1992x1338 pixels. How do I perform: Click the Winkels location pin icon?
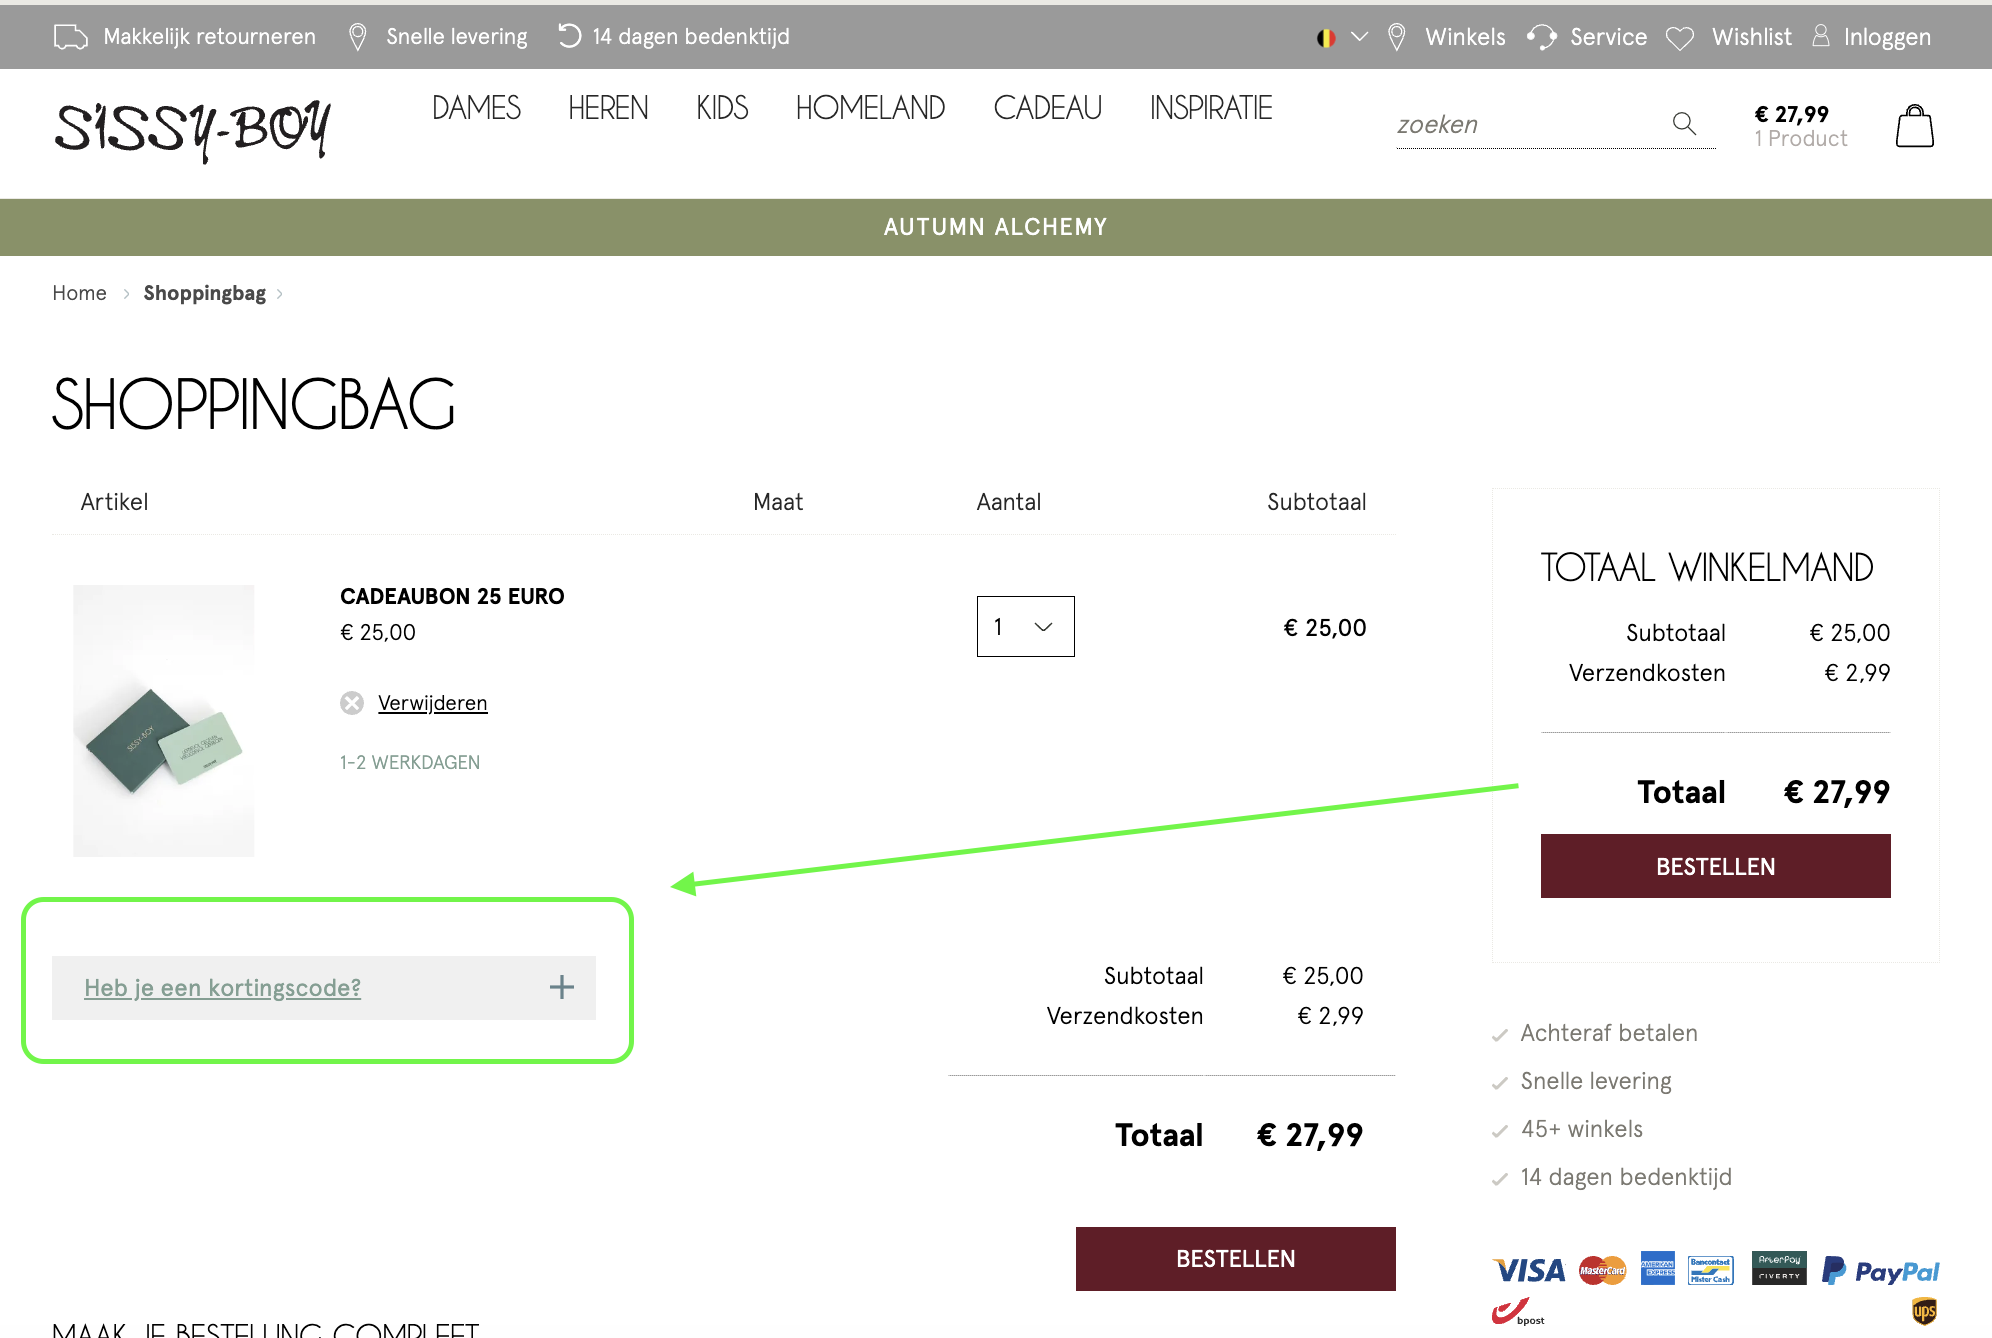[x=1397, y=37]
